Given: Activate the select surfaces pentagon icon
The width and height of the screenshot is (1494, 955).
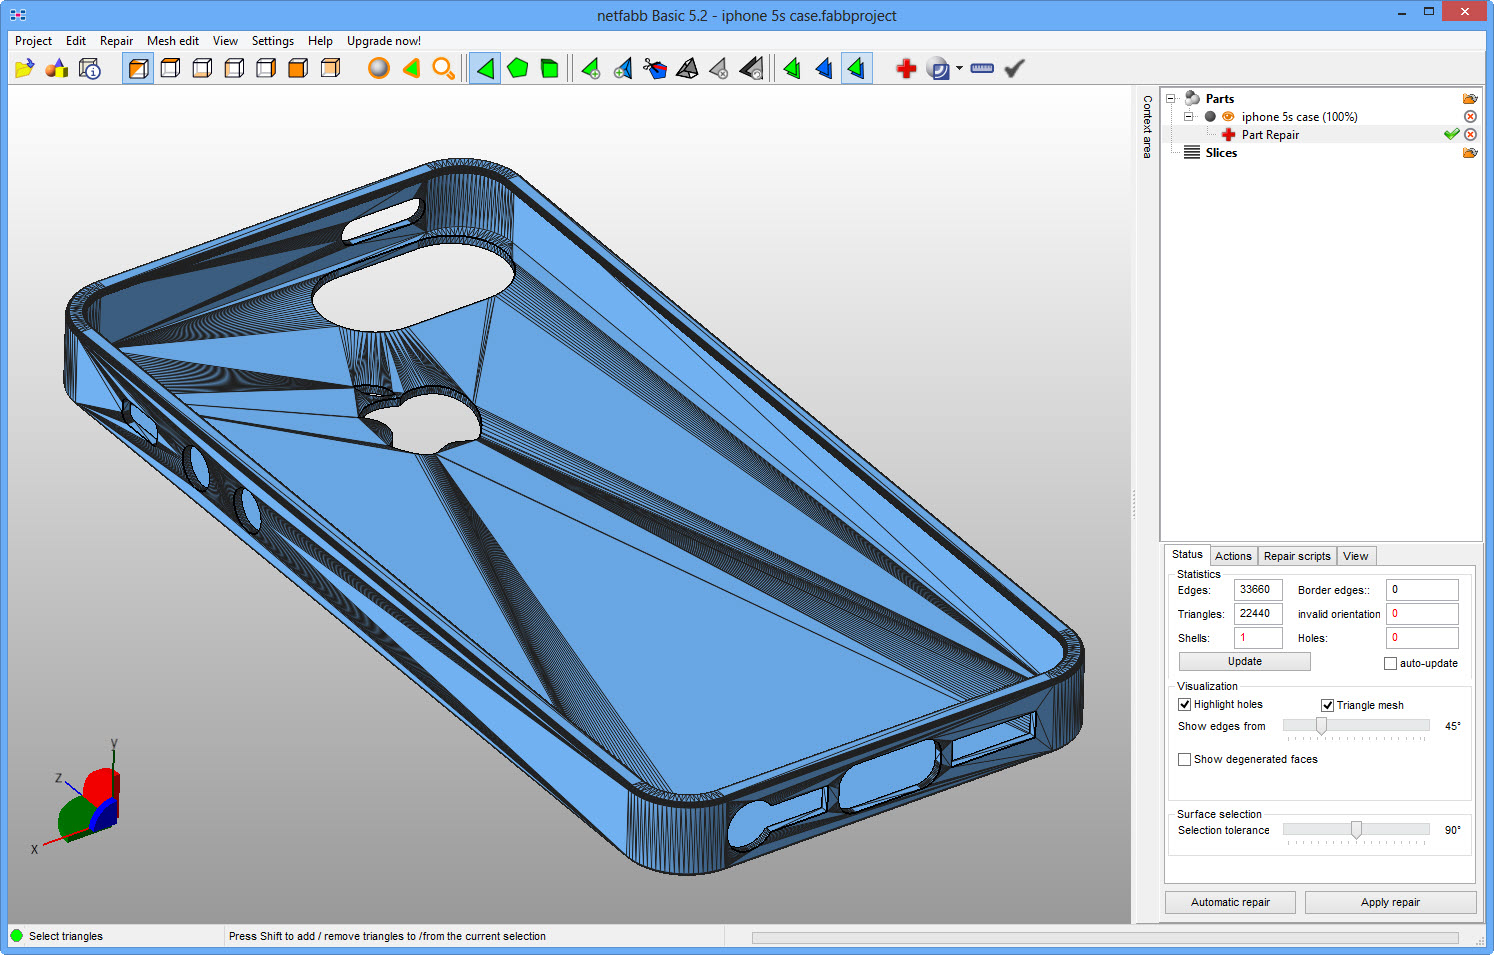Looking at the screenshot, I should point(517,68).
